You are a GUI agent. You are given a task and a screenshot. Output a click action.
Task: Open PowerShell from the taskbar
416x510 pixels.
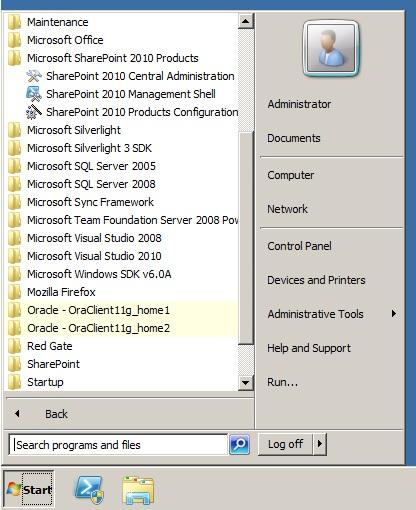tap(88, 490)
